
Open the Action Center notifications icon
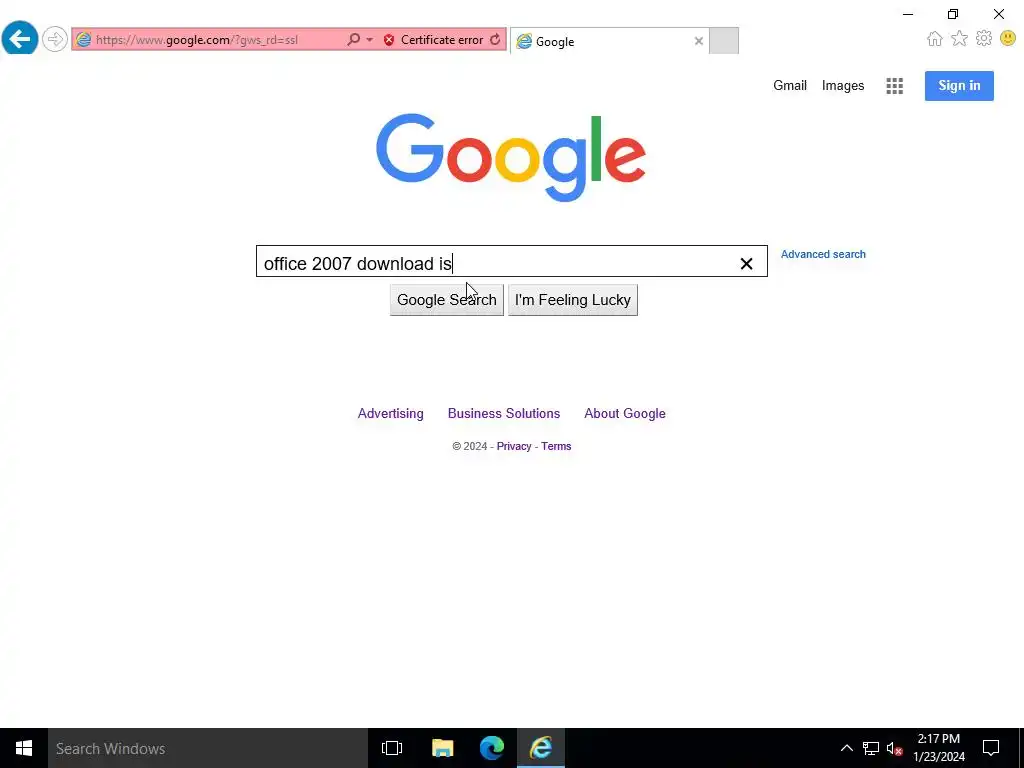(991, 748)
